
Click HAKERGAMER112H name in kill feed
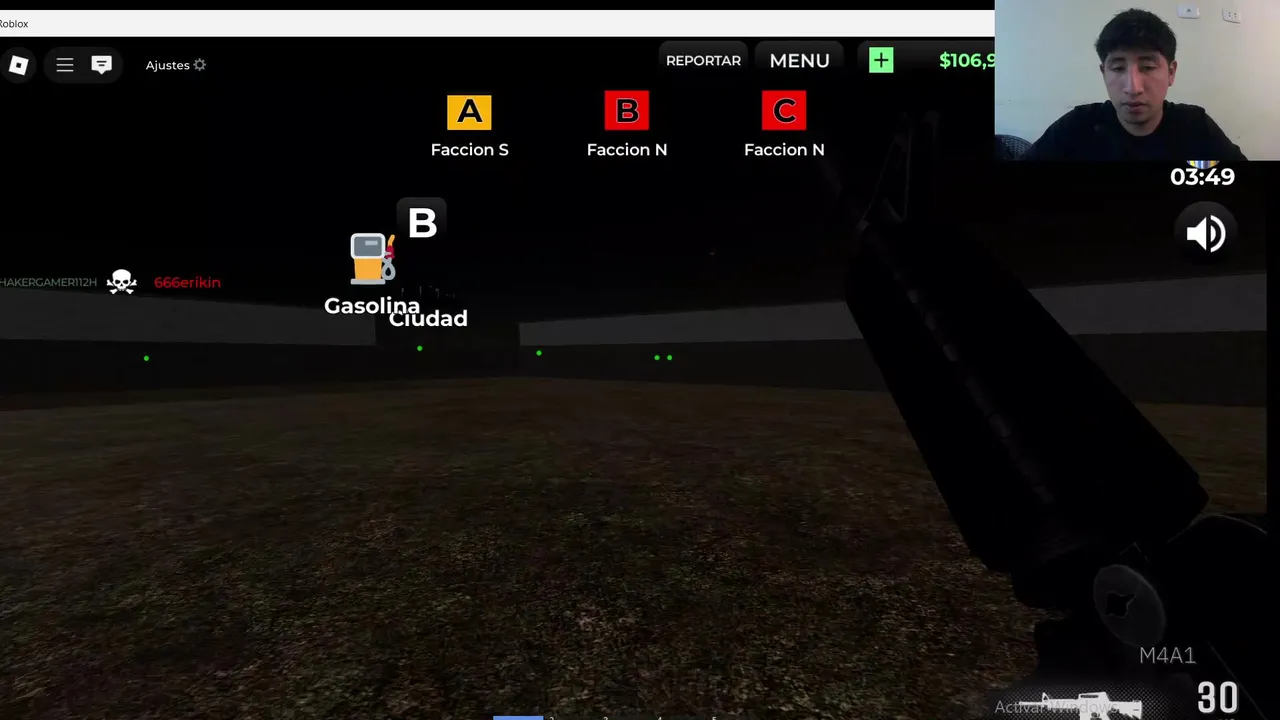pyautogui.click(x=48, y=282)
